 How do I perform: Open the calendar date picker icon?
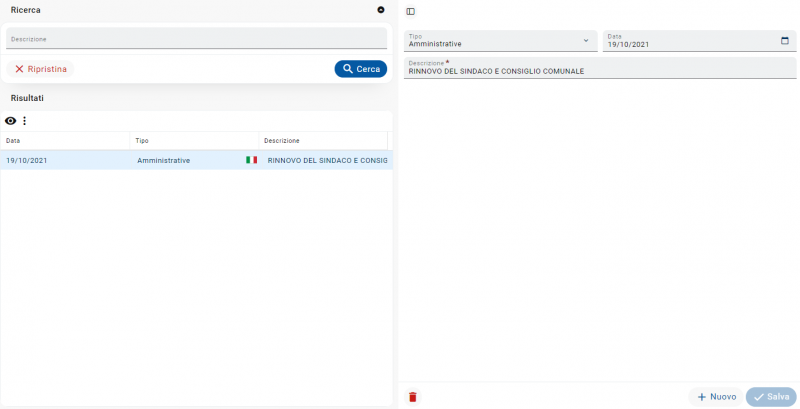coord(785,41)
